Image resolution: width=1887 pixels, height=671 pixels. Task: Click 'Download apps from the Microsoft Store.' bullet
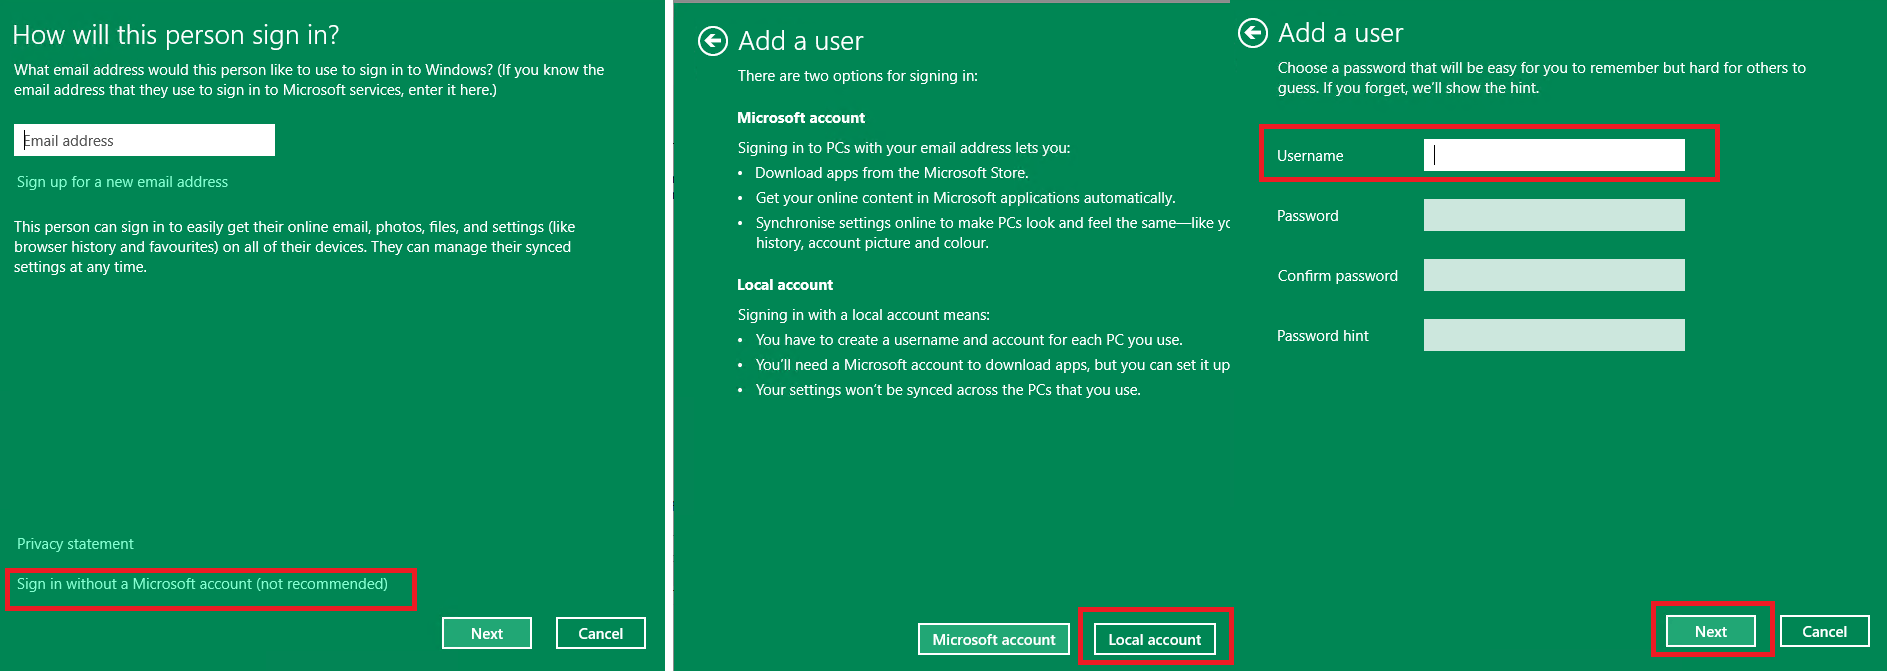click(x=892, y=173)
